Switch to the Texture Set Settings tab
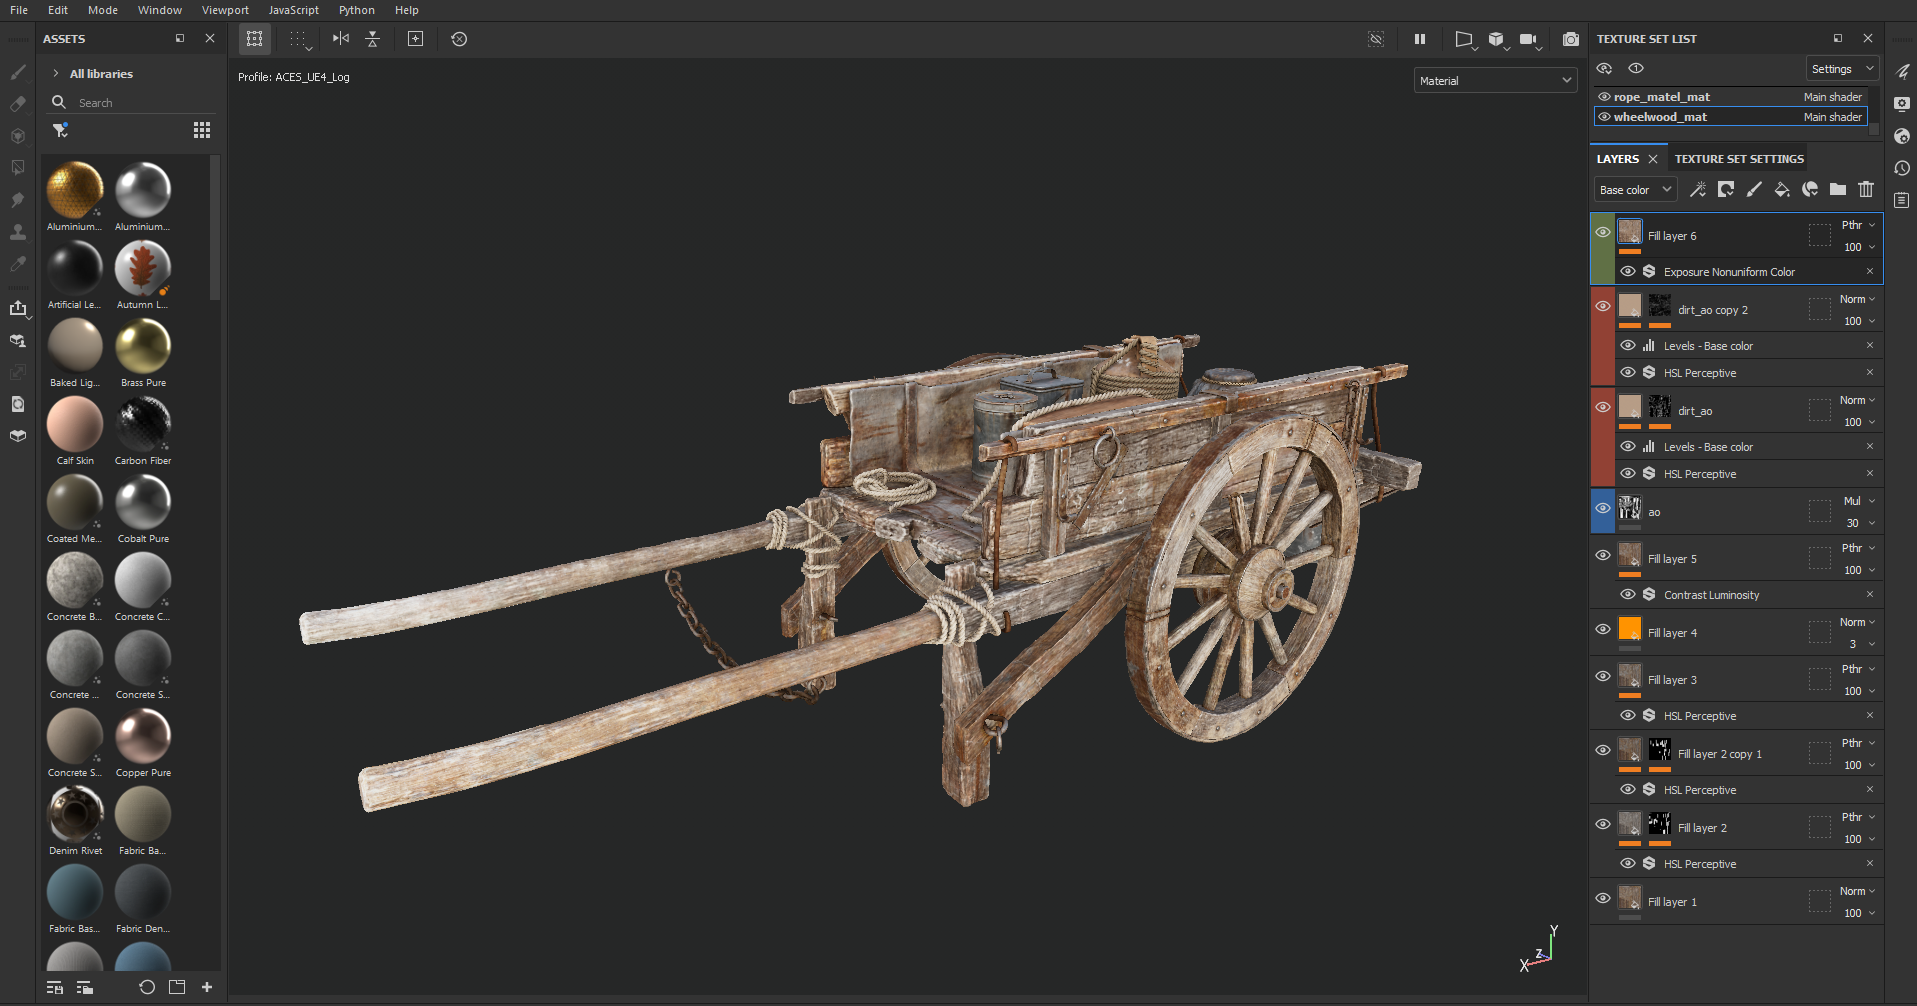This screenshot has height=1006, width=1917. click(1739, 159)
